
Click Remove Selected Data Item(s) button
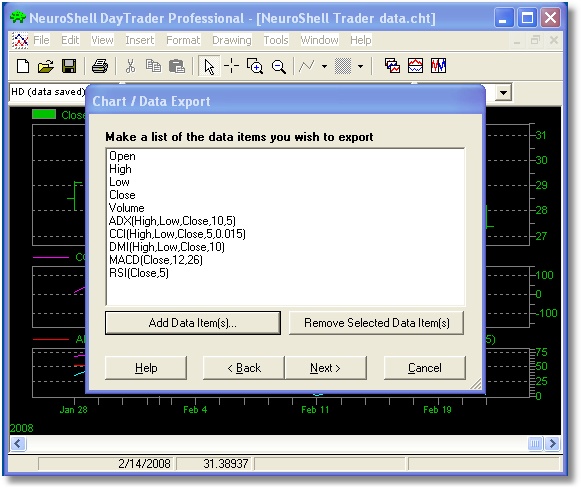point(376,323)
